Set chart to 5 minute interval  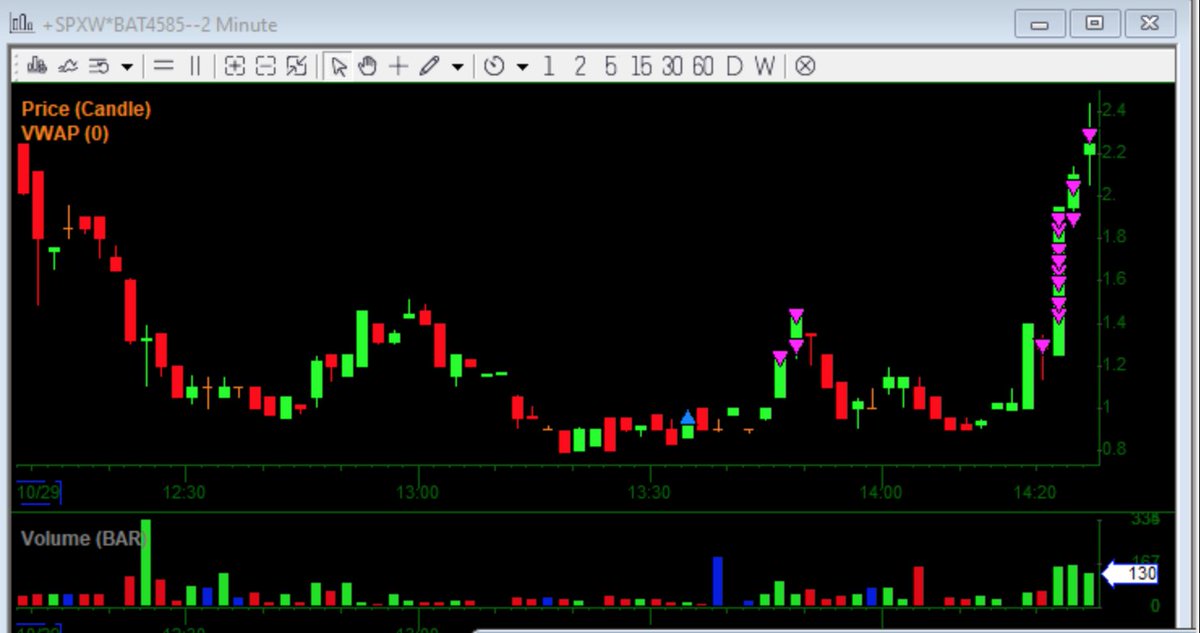(x=610, y=66)
